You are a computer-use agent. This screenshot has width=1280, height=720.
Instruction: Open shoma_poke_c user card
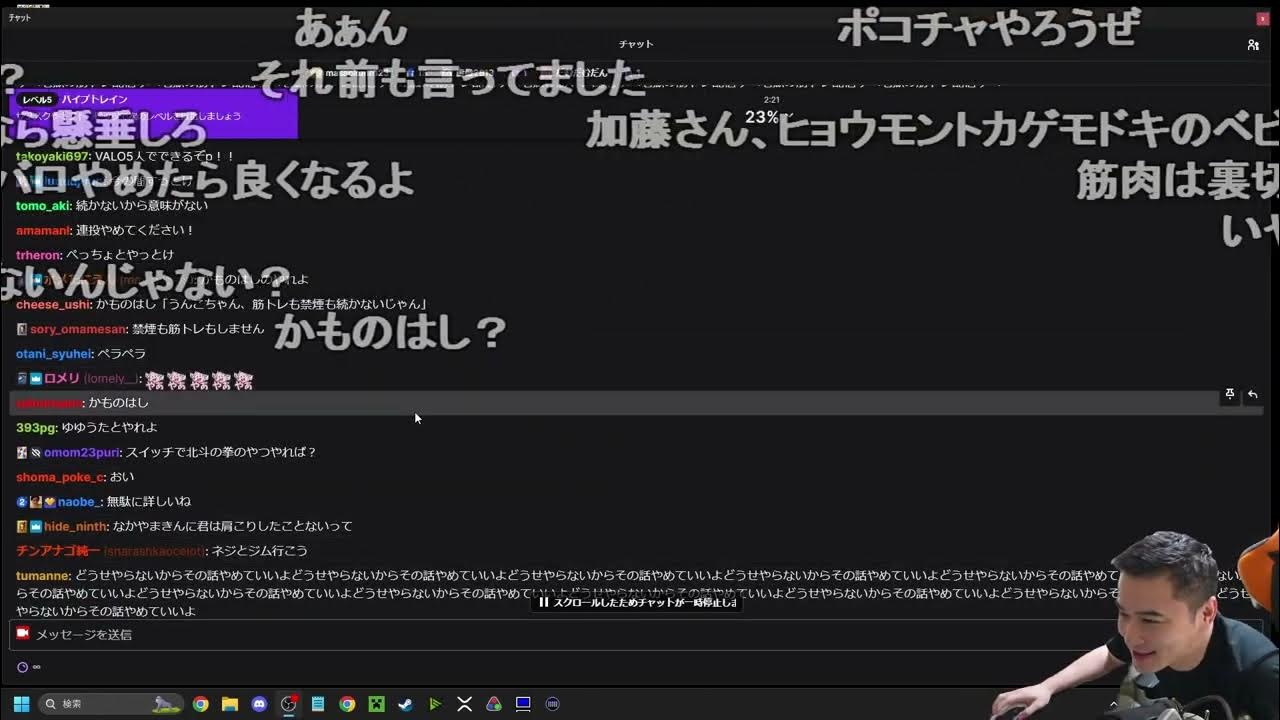[x=60, y=477]
